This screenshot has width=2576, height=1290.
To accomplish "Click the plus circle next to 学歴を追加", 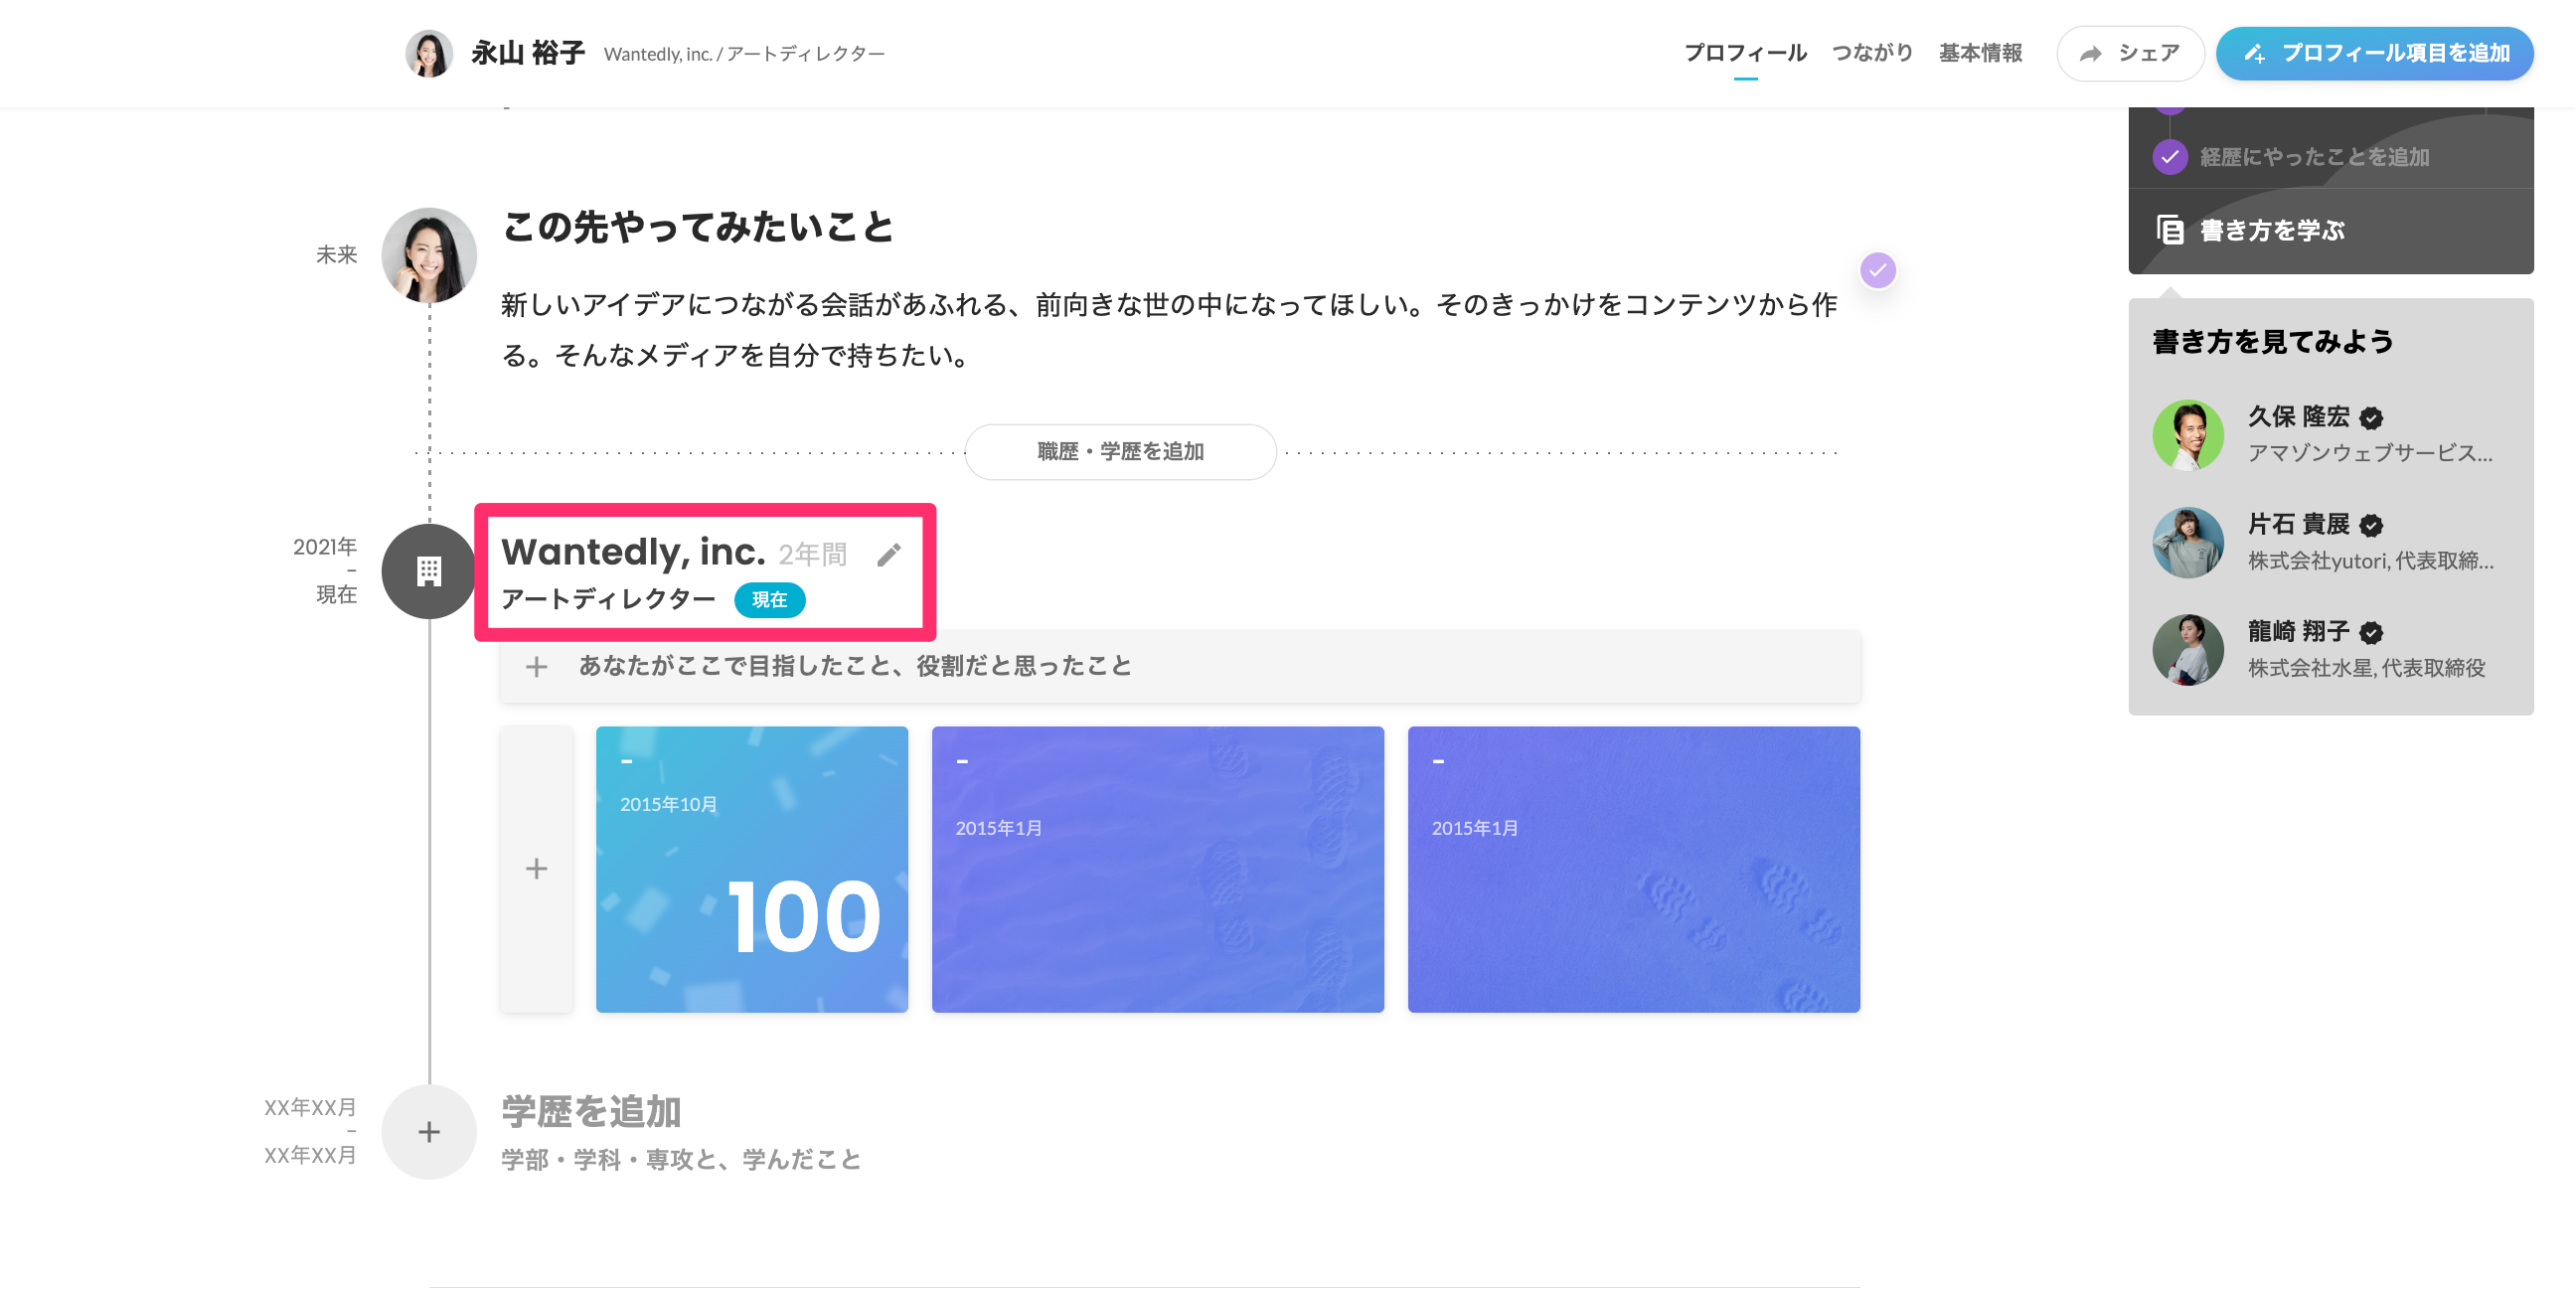I will coord(429,1132).
